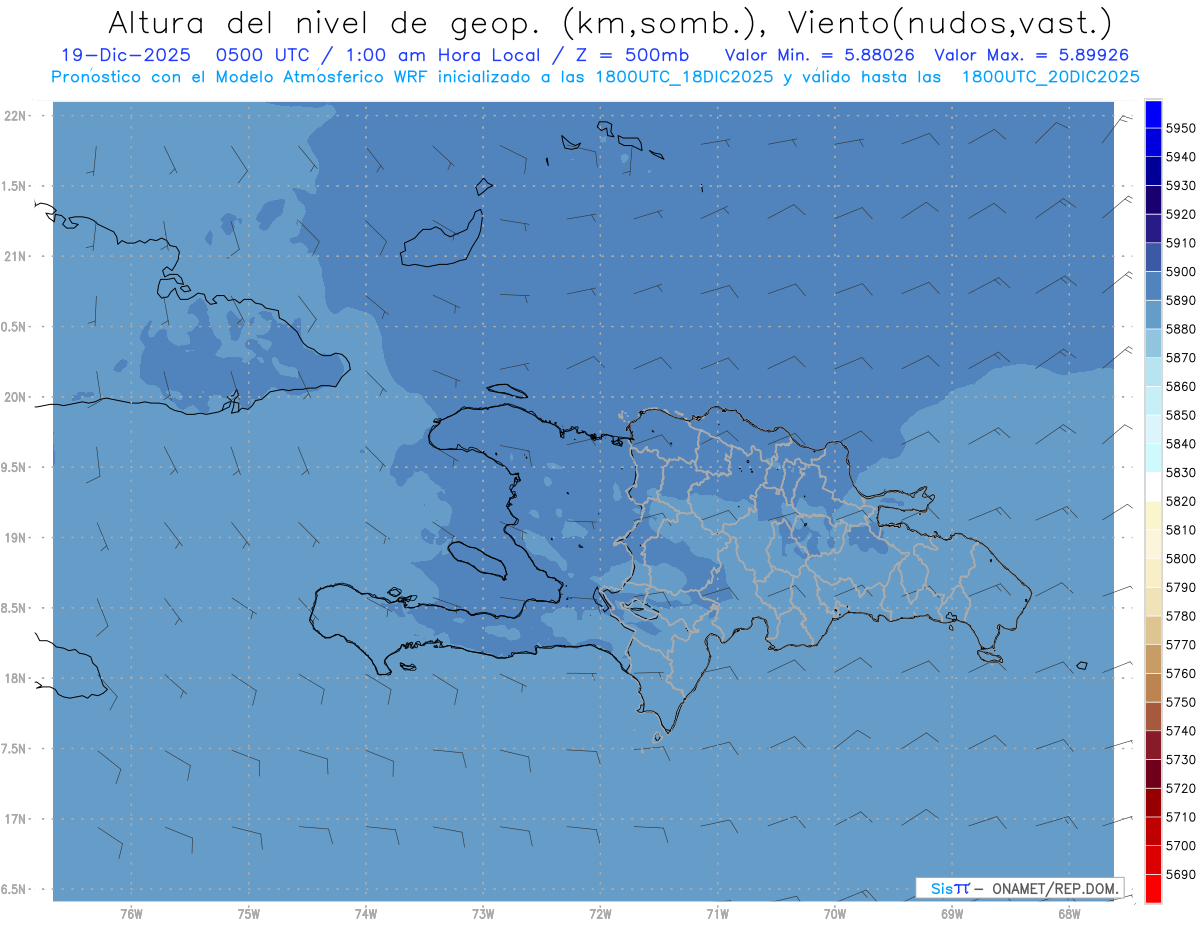This screenshot has height=927, width=1200.
Task: Click the legend value 5720
Action: tap(1181, 788)
